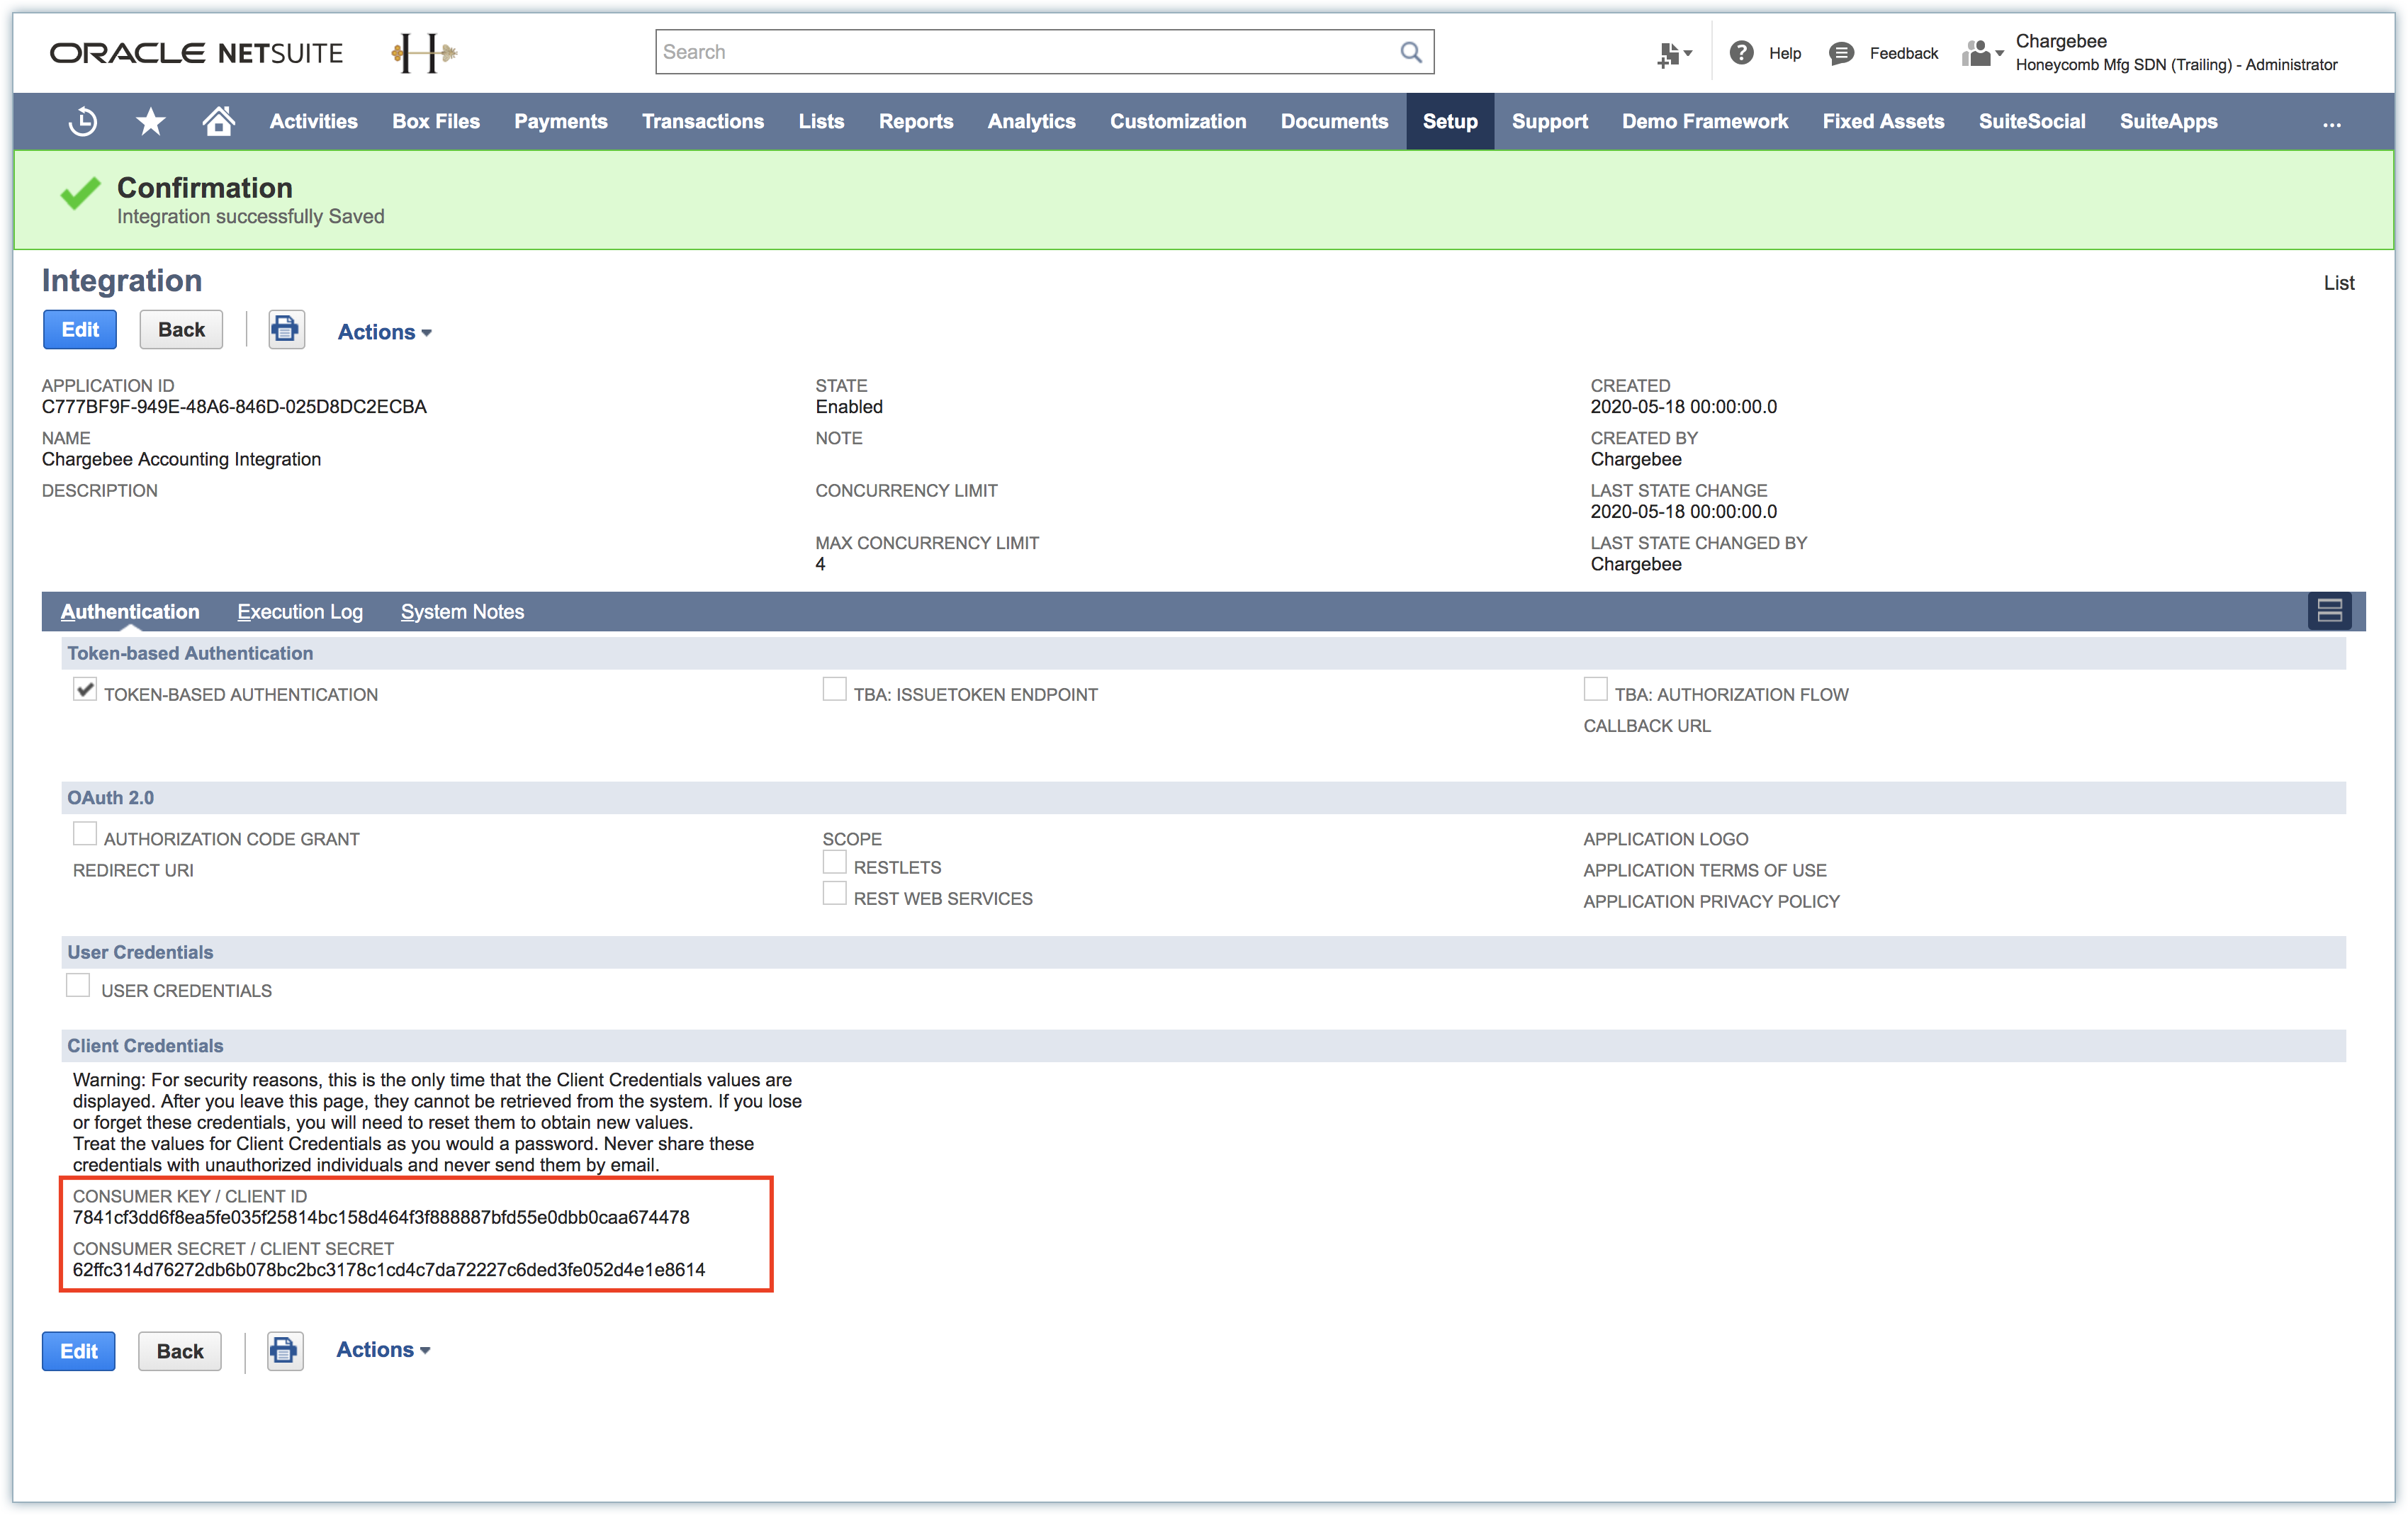Open the Recent Records history icon
The image size is (2408, 1515).
[x=82, y=122]
